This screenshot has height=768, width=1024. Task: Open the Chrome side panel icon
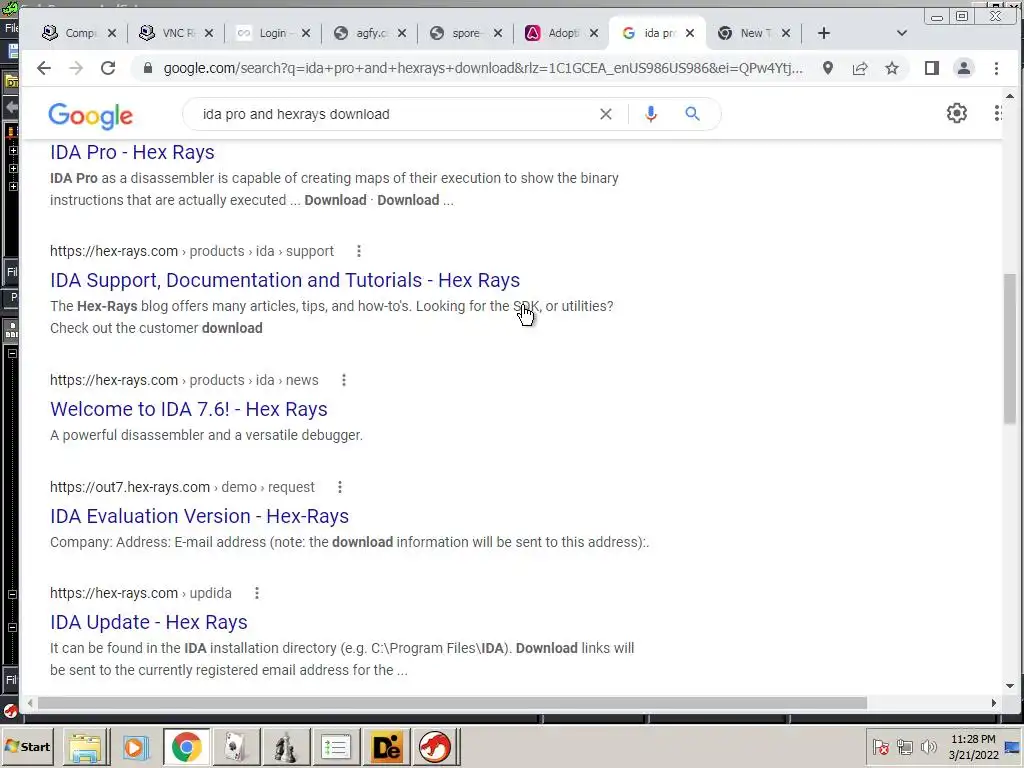932,68
